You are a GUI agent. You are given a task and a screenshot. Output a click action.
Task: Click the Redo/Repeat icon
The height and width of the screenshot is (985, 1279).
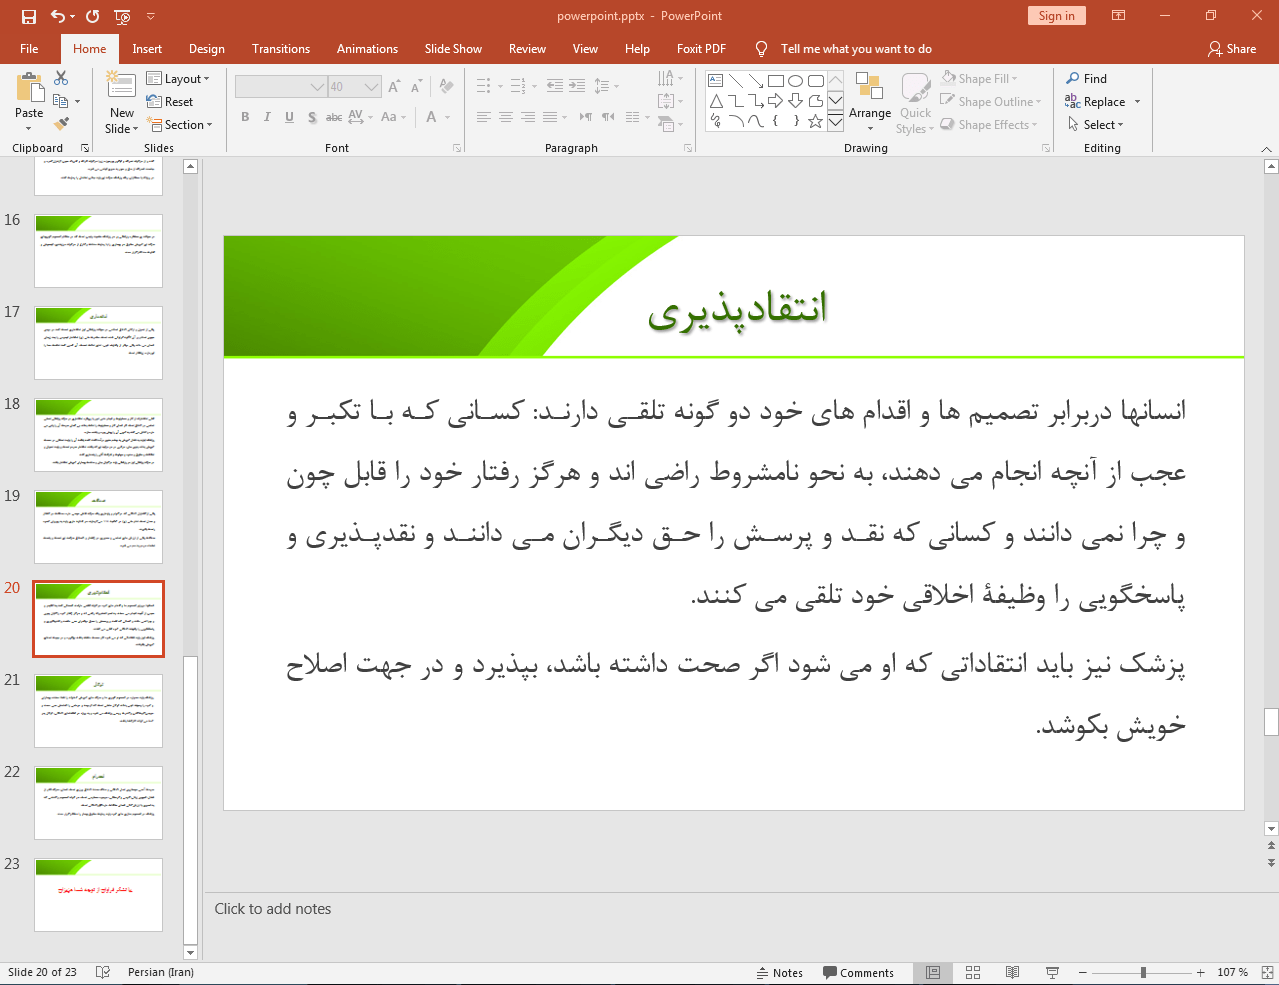[x=93, y=16]
